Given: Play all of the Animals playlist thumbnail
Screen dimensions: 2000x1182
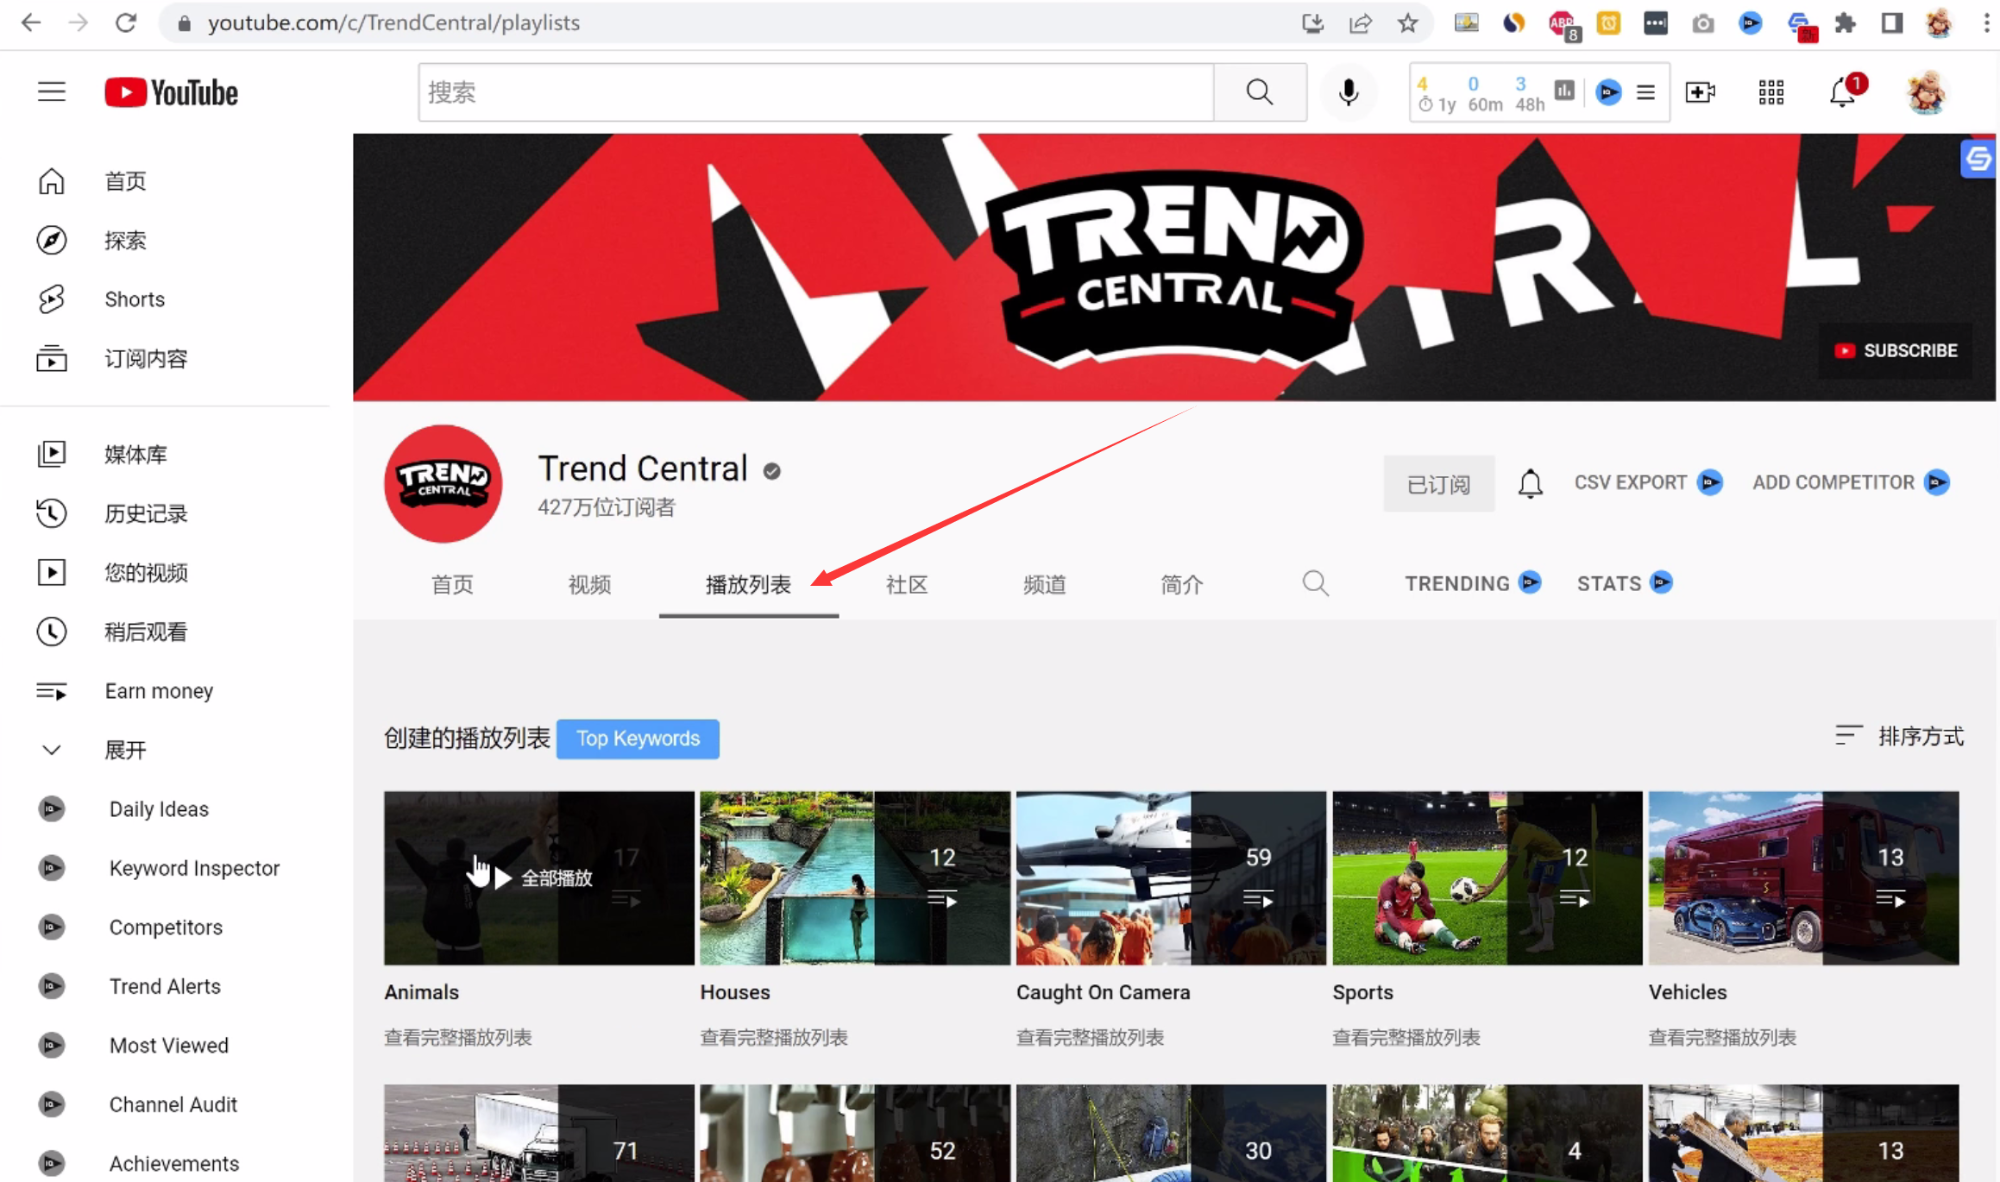Looking at the screenshot, I should [539, 878].
